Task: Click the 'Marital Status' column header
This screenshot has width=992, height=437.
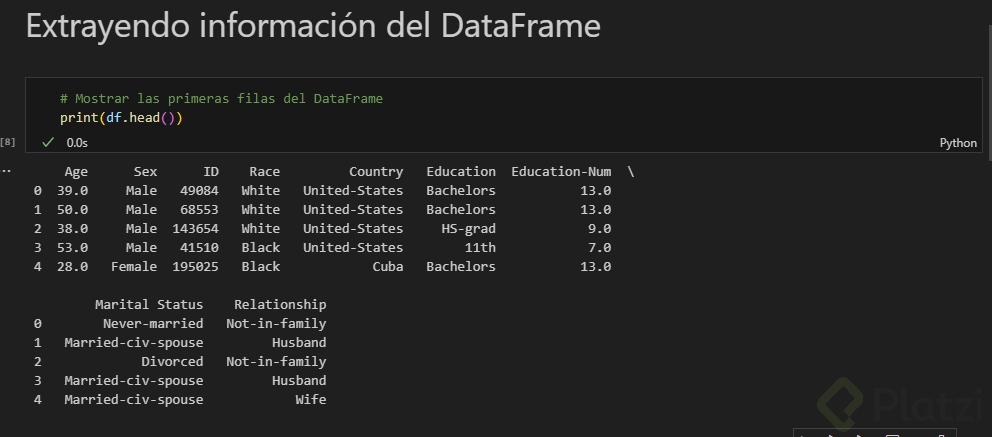Action: point(149,305)
